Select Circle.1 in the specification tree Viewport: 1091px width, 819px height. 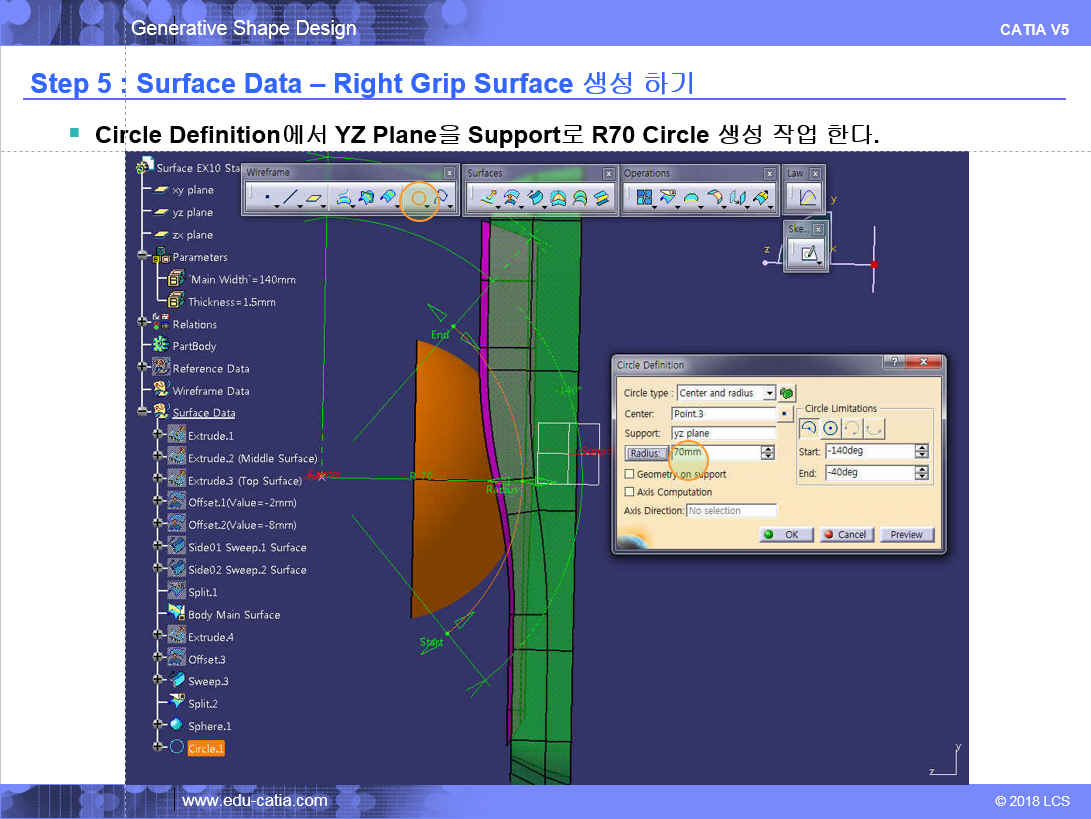coord(206,748)
